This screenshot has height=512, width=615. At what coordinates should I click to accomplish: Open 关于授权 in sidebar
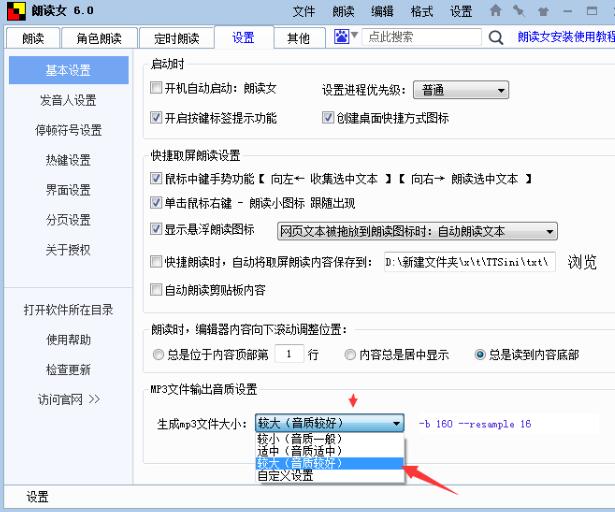(x=68, y=250)
